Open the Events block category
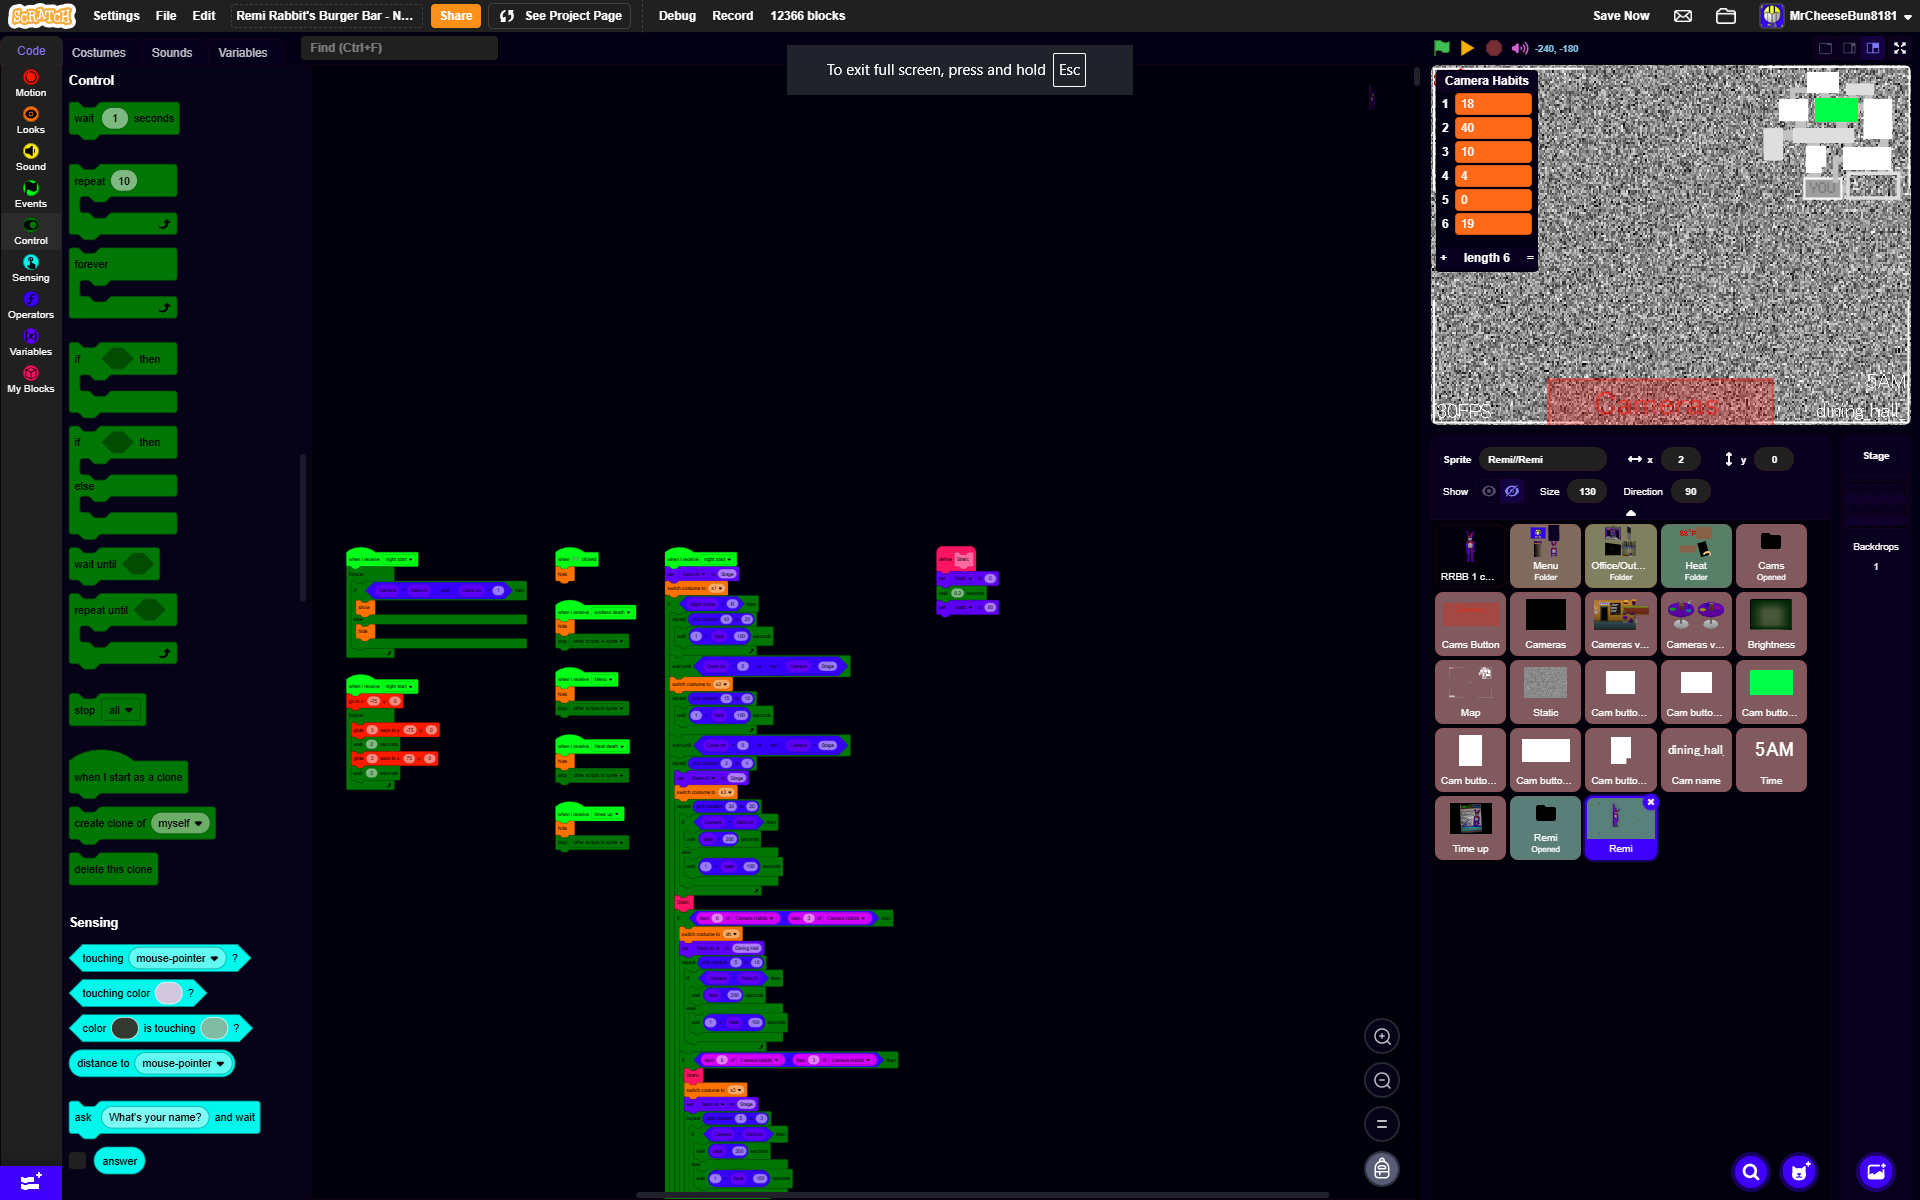The width and height of the screenshot is (1920, 1200). pyautogui.click(x=31, y=194)
